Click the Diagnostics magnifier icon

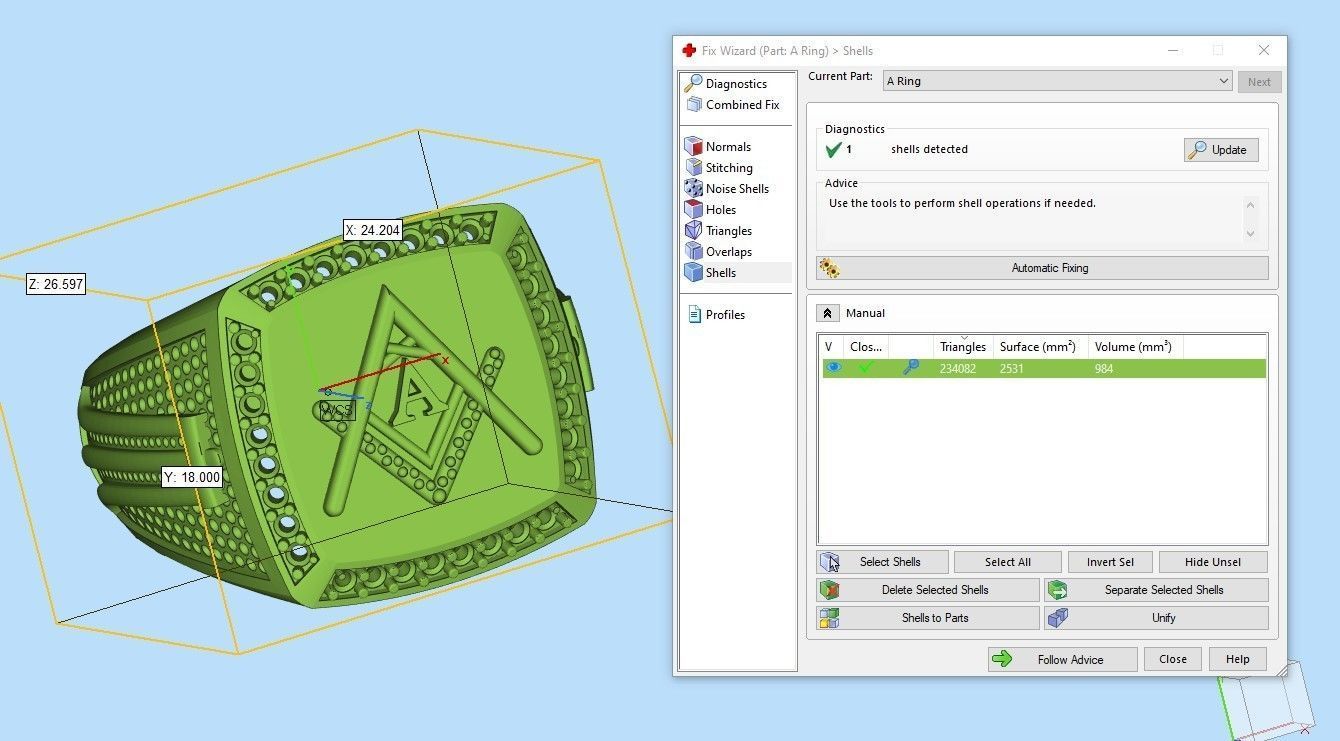[693, 83]
